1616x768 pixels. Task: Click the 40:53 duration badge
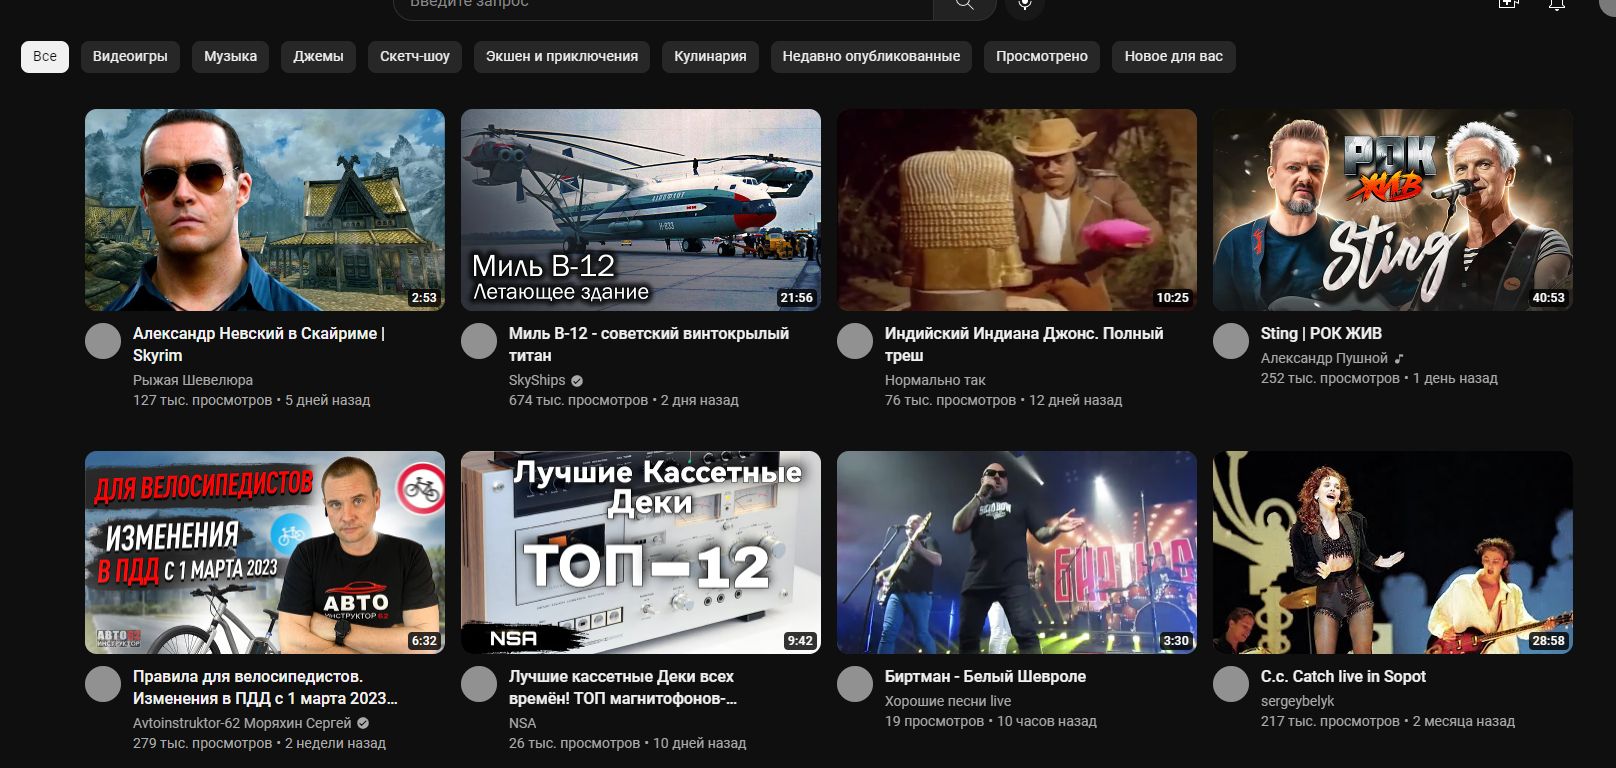(x=1549, y=298)
